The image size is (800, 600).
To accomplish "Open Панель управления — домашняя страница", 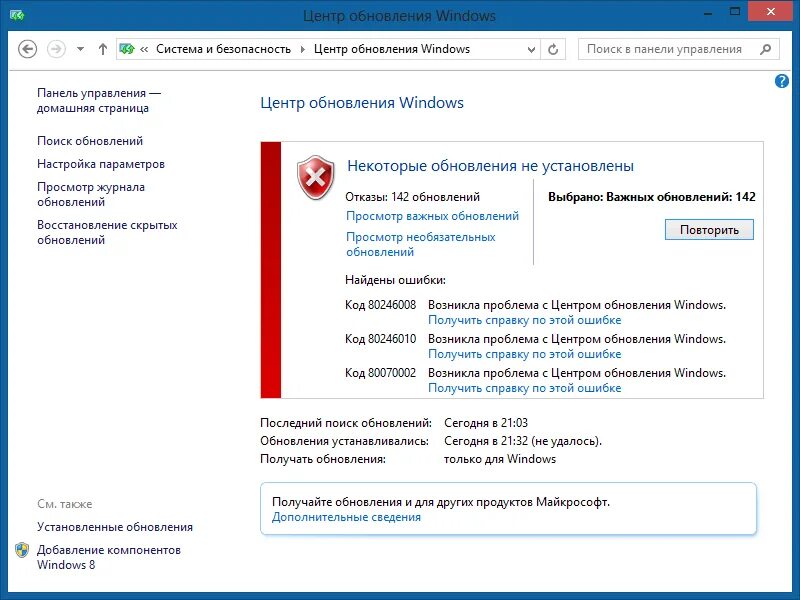I will tap(99, 101).
